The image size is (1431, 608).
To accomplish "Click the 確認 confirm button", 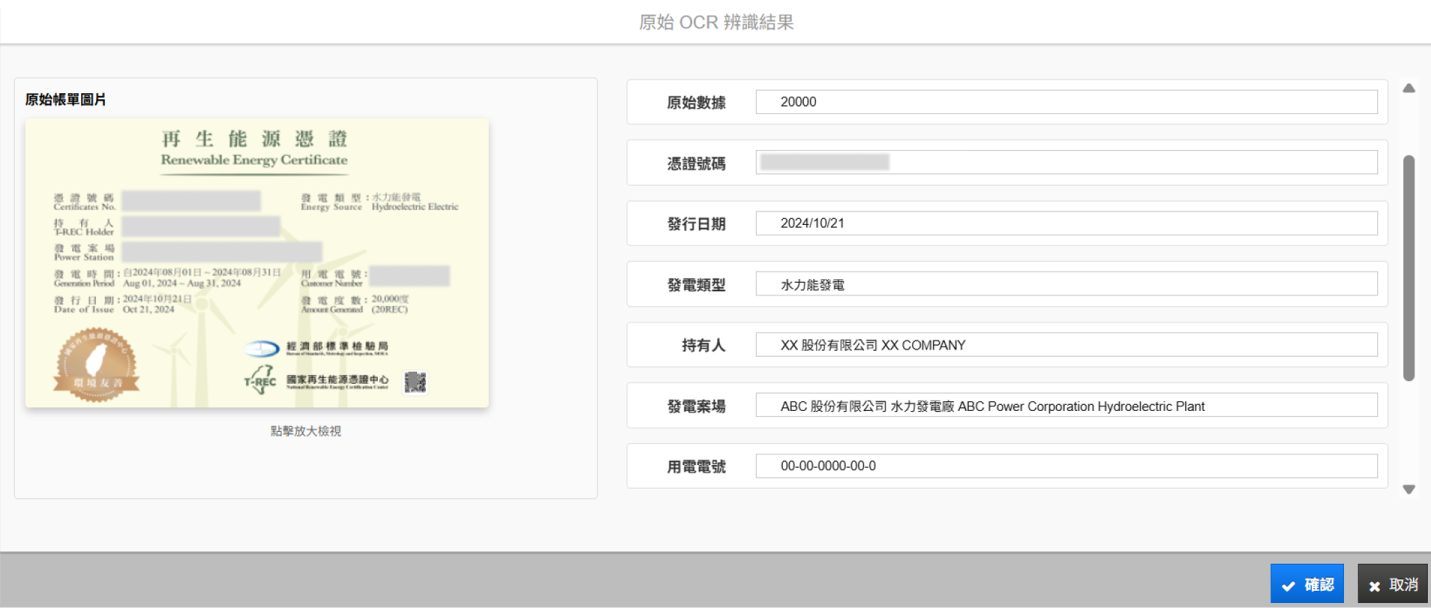I will [x=1307, y=584].
